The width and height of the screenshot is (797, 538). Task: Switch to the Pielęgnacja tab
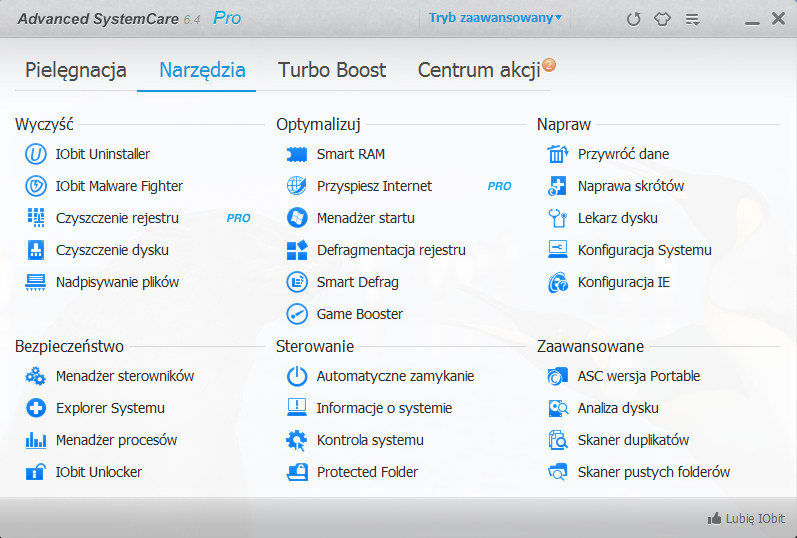(x=76, y=70)
